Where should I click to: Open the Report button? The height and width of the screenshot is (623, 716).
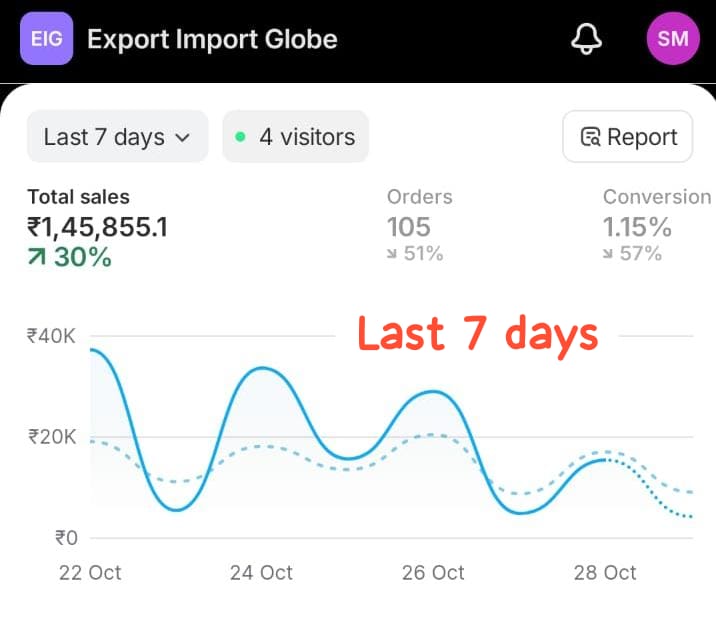click(x=628, y=137)
